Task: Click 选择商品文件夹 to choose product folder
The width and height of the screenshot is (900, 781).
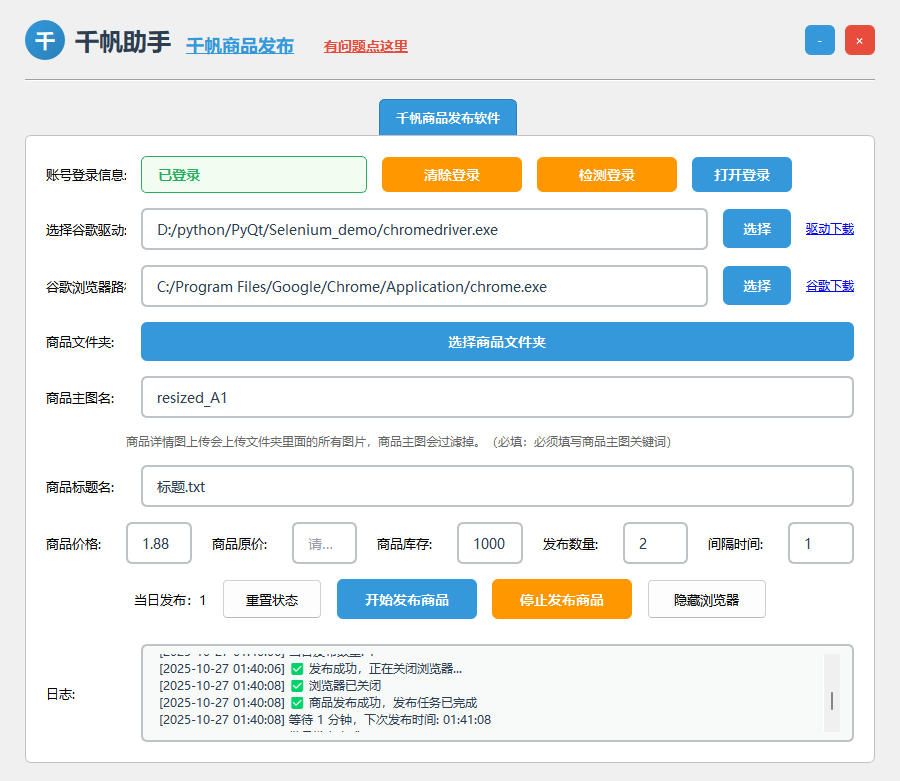Action: [x=497, y=342]
